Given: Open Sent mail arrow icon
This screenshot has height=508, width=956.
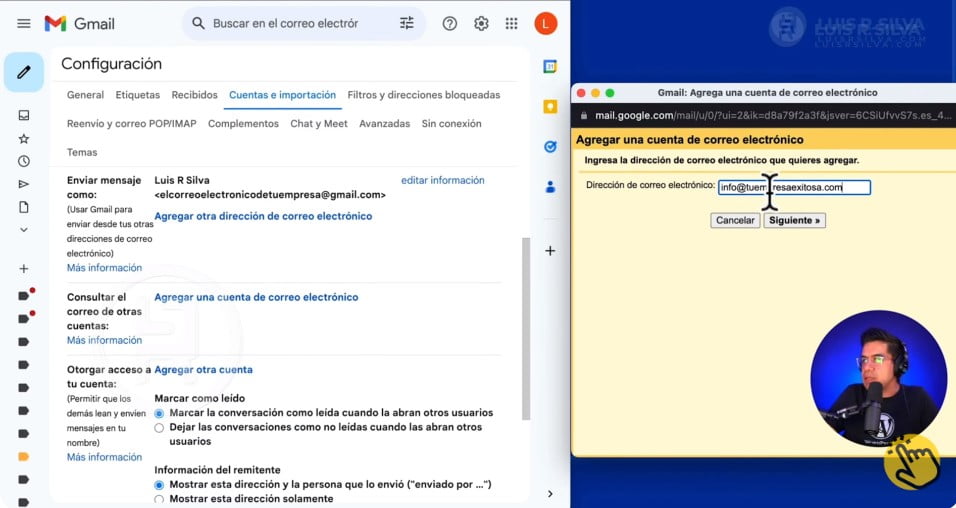Looking at the screenshot, I should (24, 184).
